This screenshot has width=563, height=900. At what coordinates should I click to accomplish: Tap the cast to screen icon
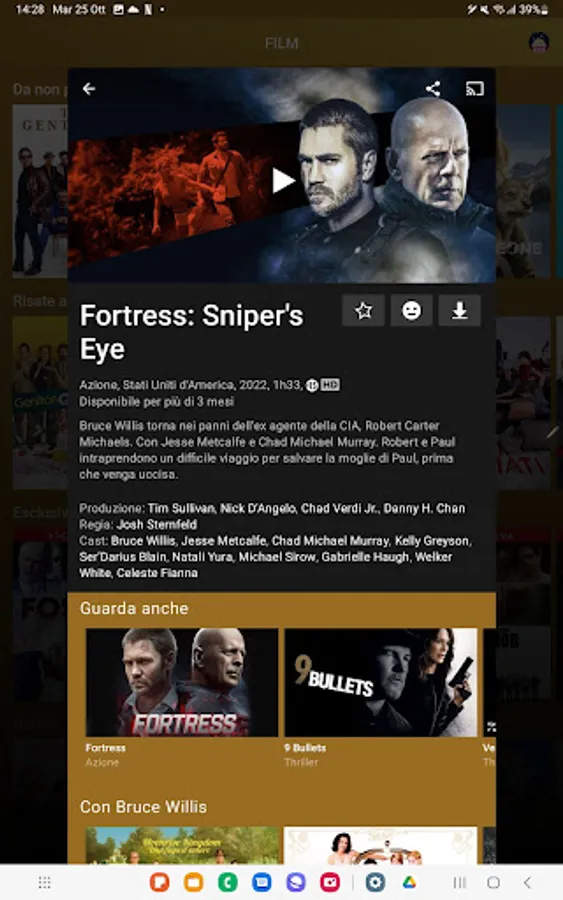(x=475, y=88)
